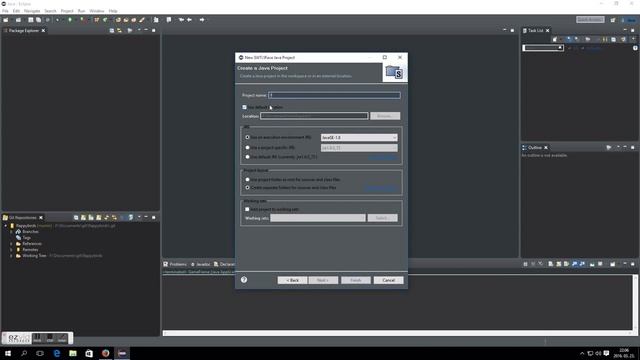Viewport: 640px width, 360px height.
Task: Expand the Branches node in Git Repositories
Action: tap(11, 231)
